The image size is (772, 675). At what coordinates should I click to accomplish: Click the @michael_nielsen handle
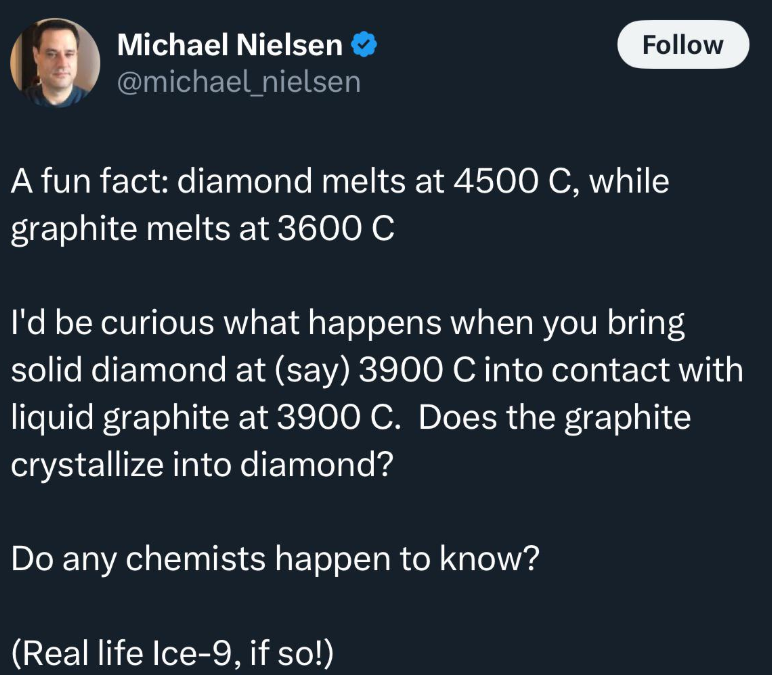239,81
